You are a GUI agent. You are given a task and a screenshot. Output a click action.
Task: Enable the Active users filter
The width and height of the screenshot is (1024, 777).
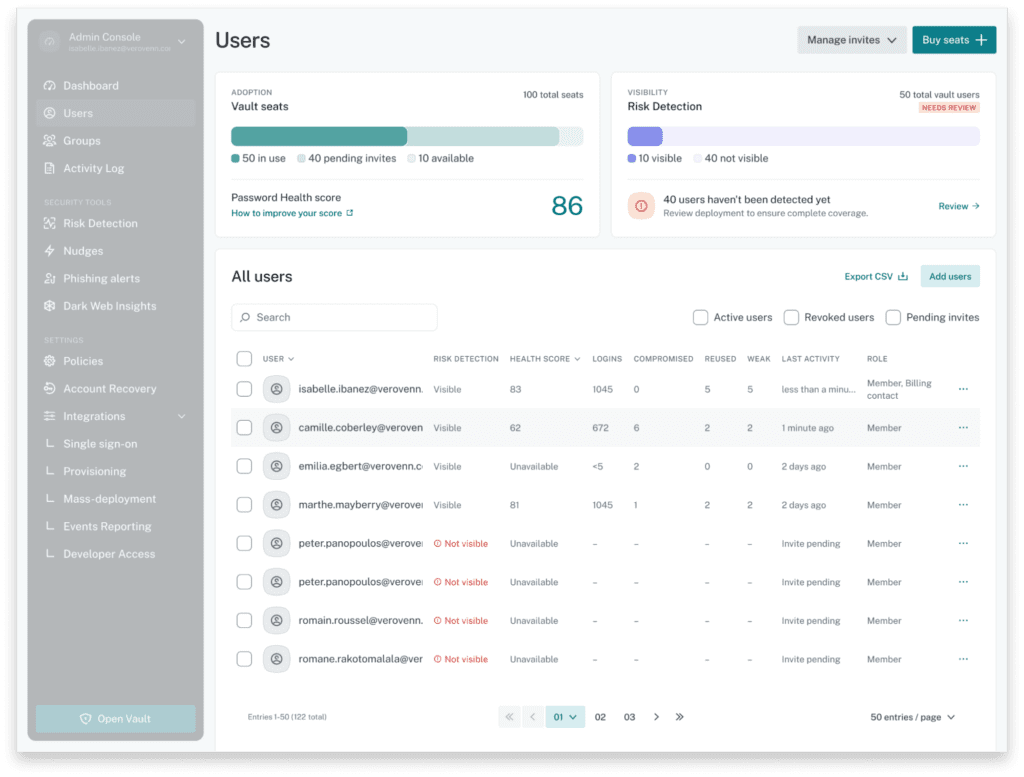(700, 317)
